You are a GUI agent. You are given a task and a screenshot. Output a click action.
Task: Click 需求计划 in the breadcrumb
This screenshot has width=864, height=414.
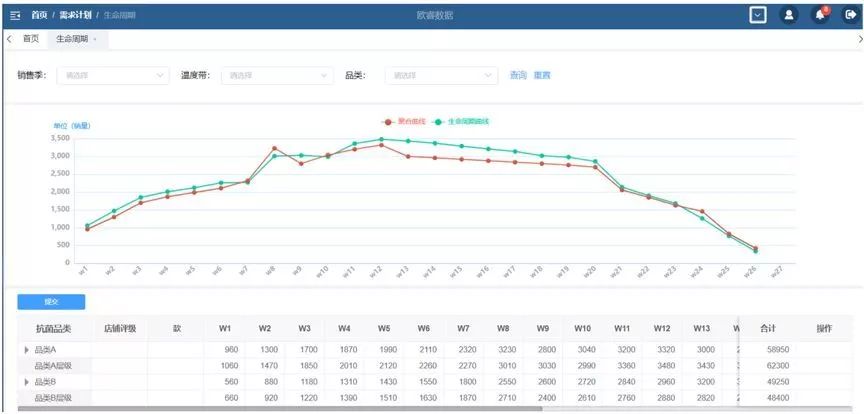point(76,15)
